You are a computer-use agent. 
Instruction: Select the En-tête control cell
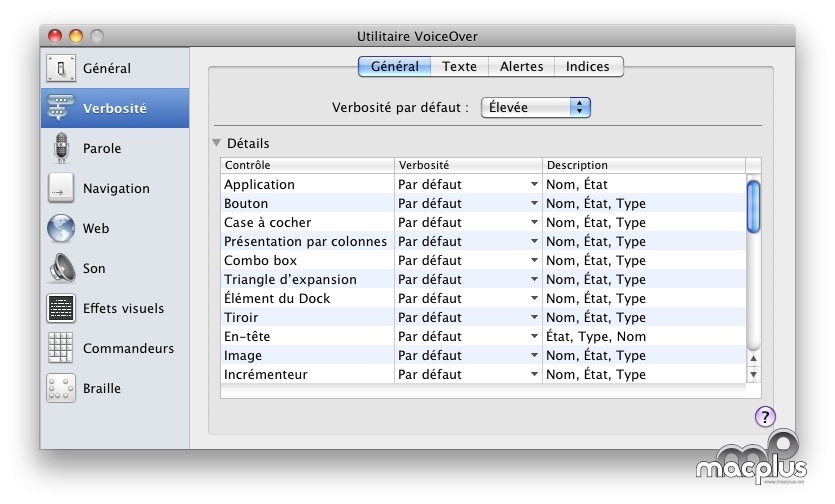click(x=307, y=336)
